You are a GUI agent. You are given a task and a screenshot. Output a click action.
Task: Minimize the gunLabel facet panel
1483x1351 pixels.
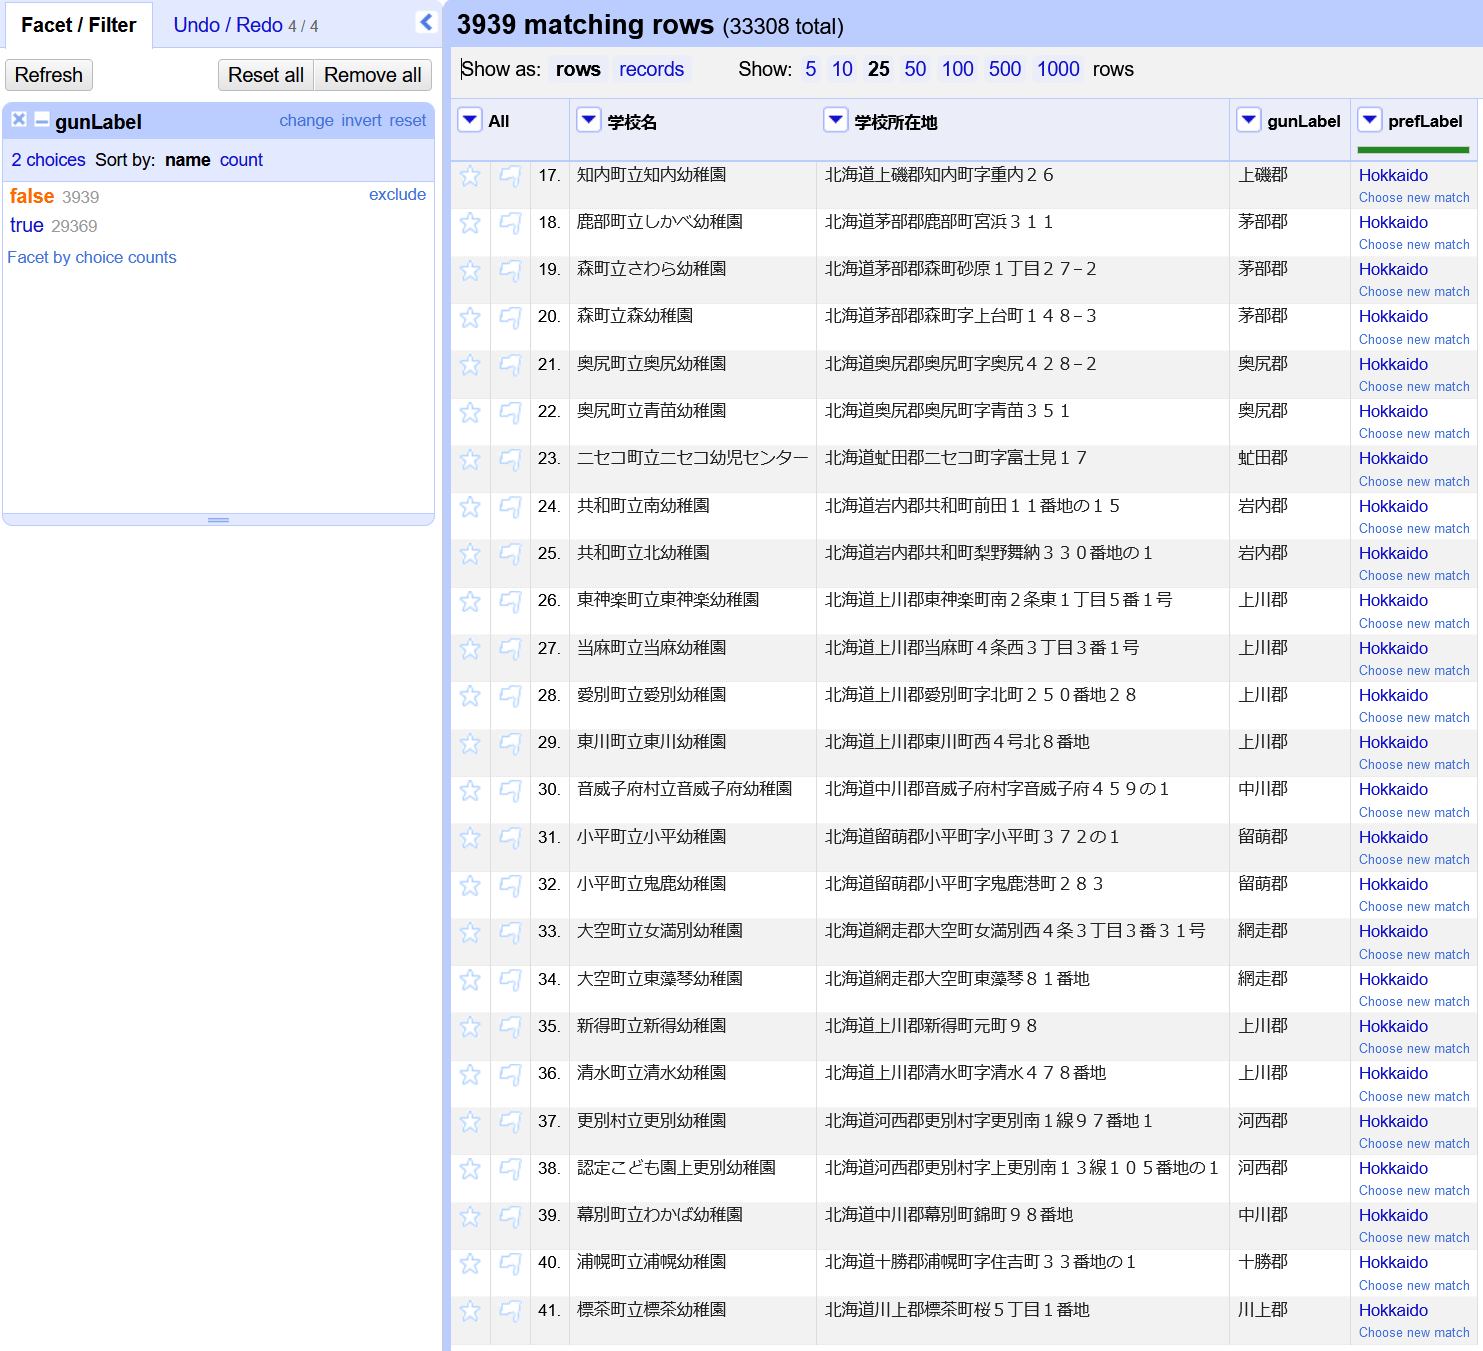[x=42, y=120]
